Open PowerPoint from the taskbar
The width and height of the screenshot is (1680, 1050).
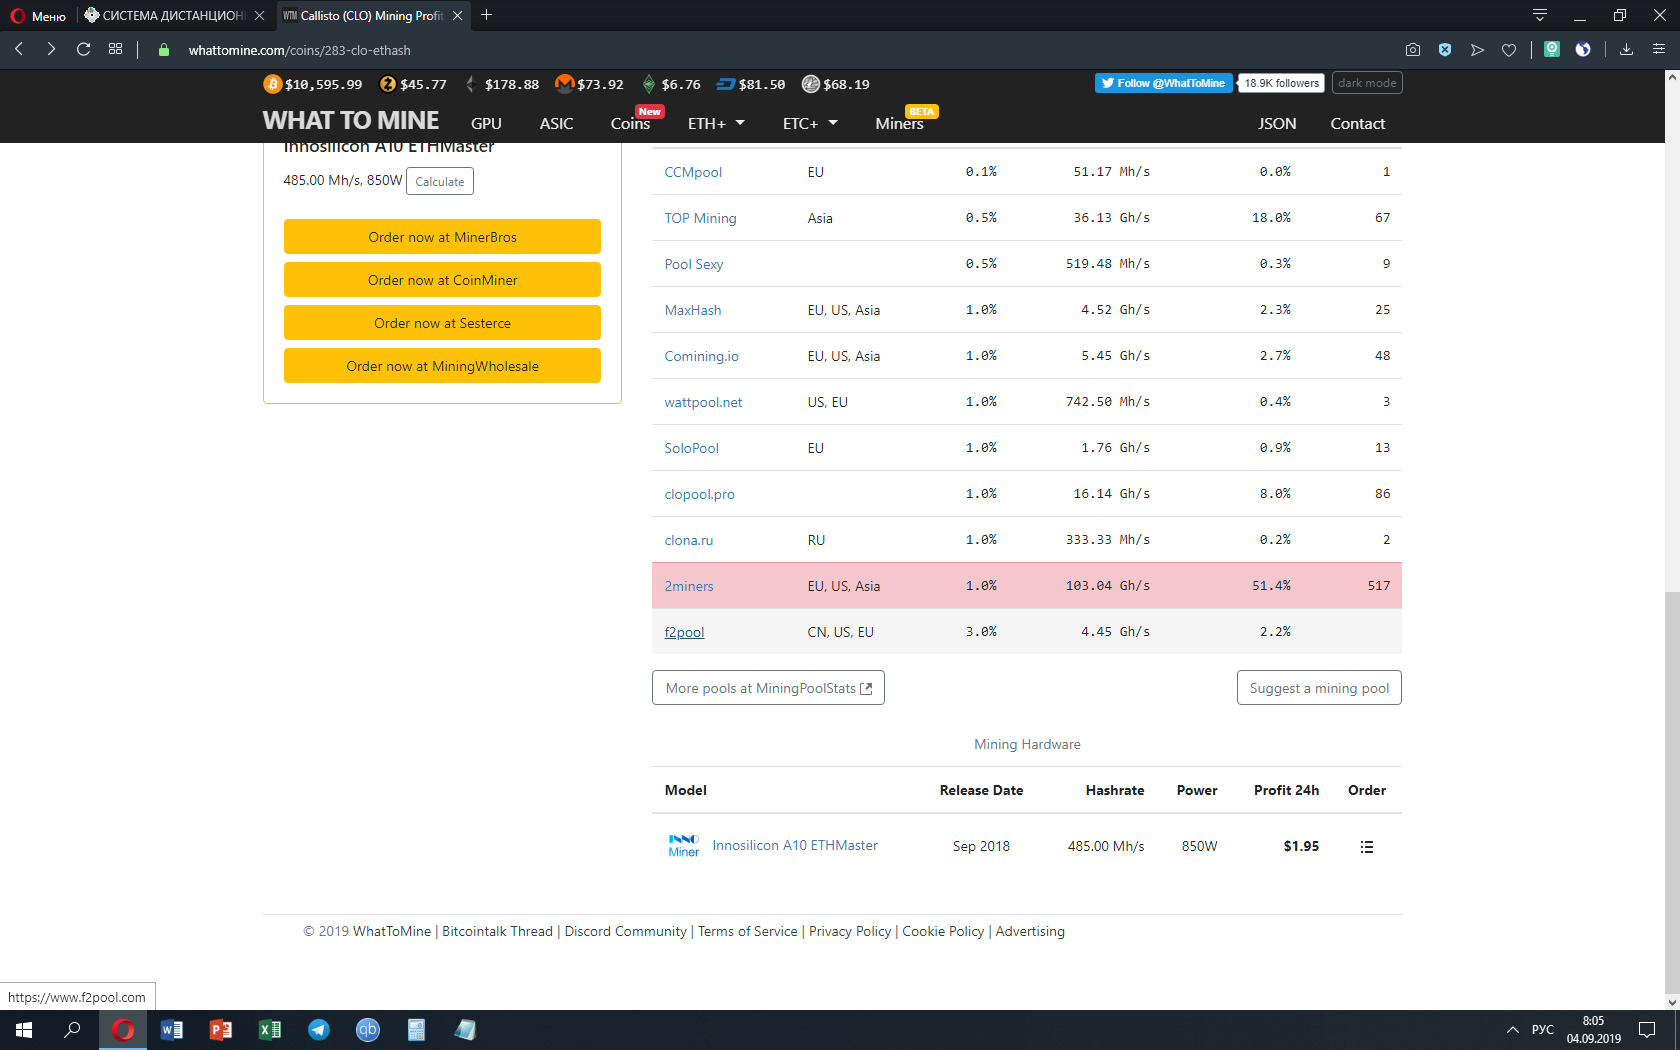click(x=221, y=1029)
